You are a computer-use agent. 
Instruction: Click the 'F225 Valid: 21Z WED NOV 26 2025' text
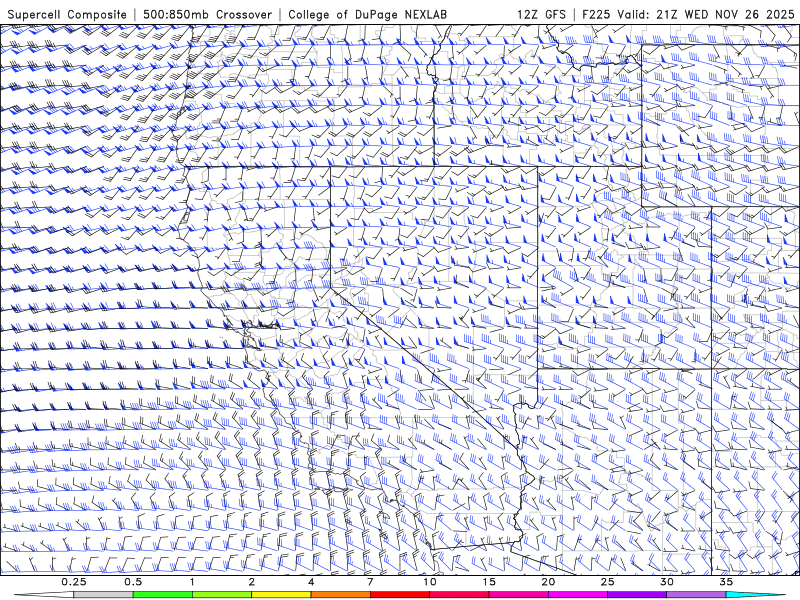(x=688, y=14)
